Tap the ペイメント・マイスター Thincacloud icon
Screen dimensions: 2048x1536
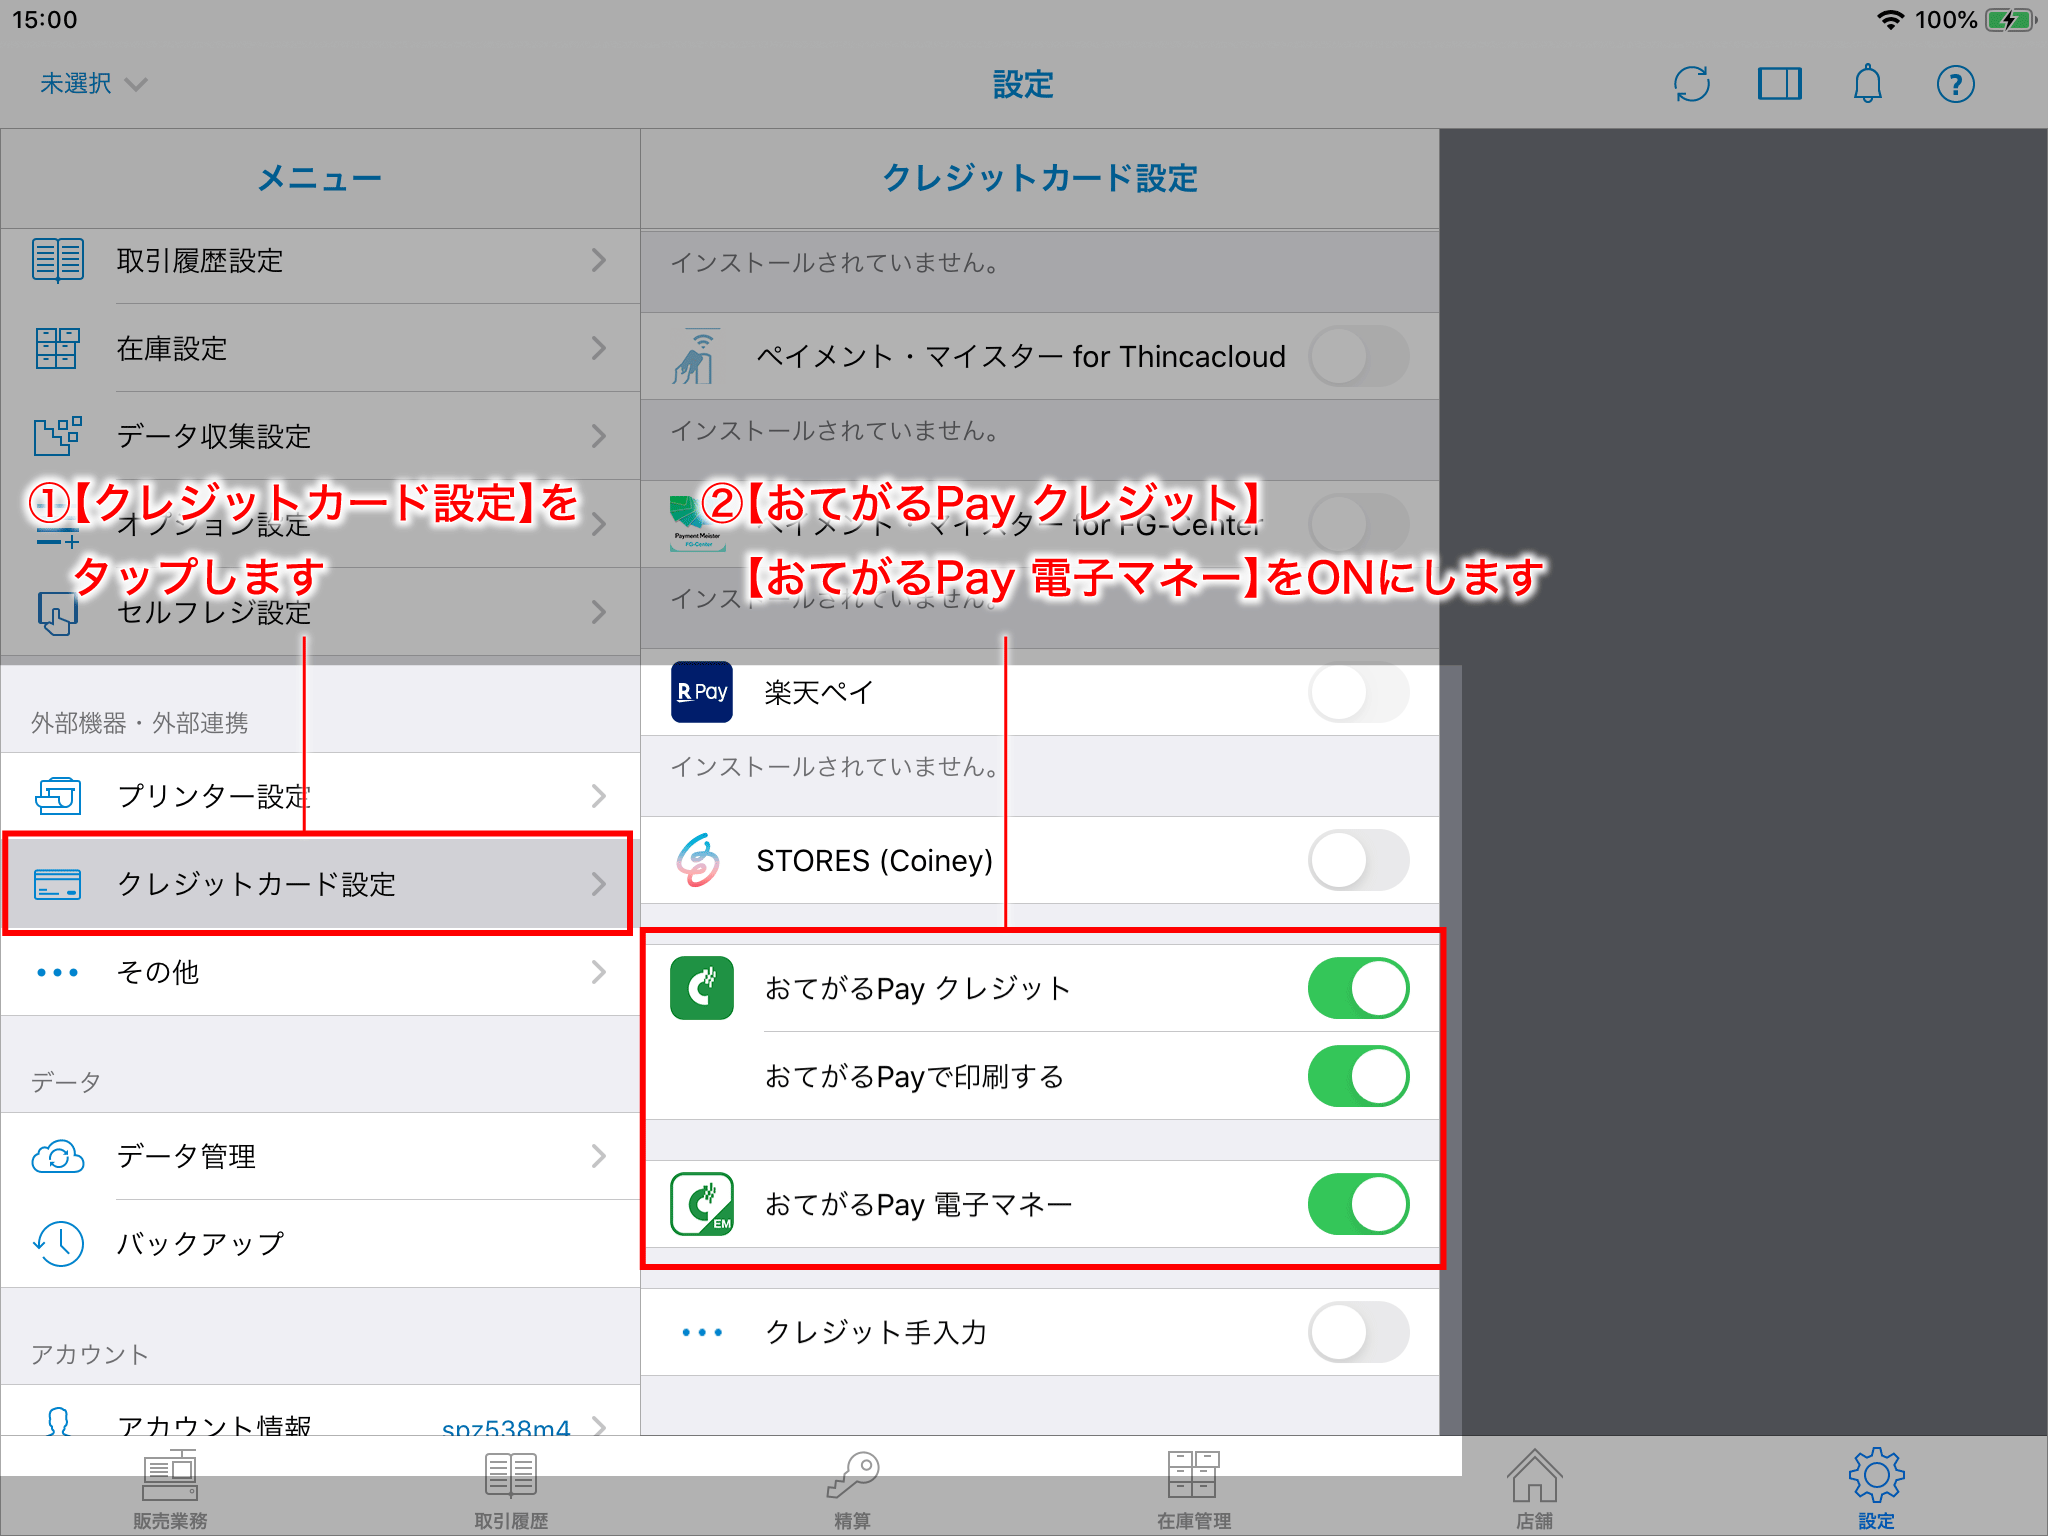(x=696, y=356)
